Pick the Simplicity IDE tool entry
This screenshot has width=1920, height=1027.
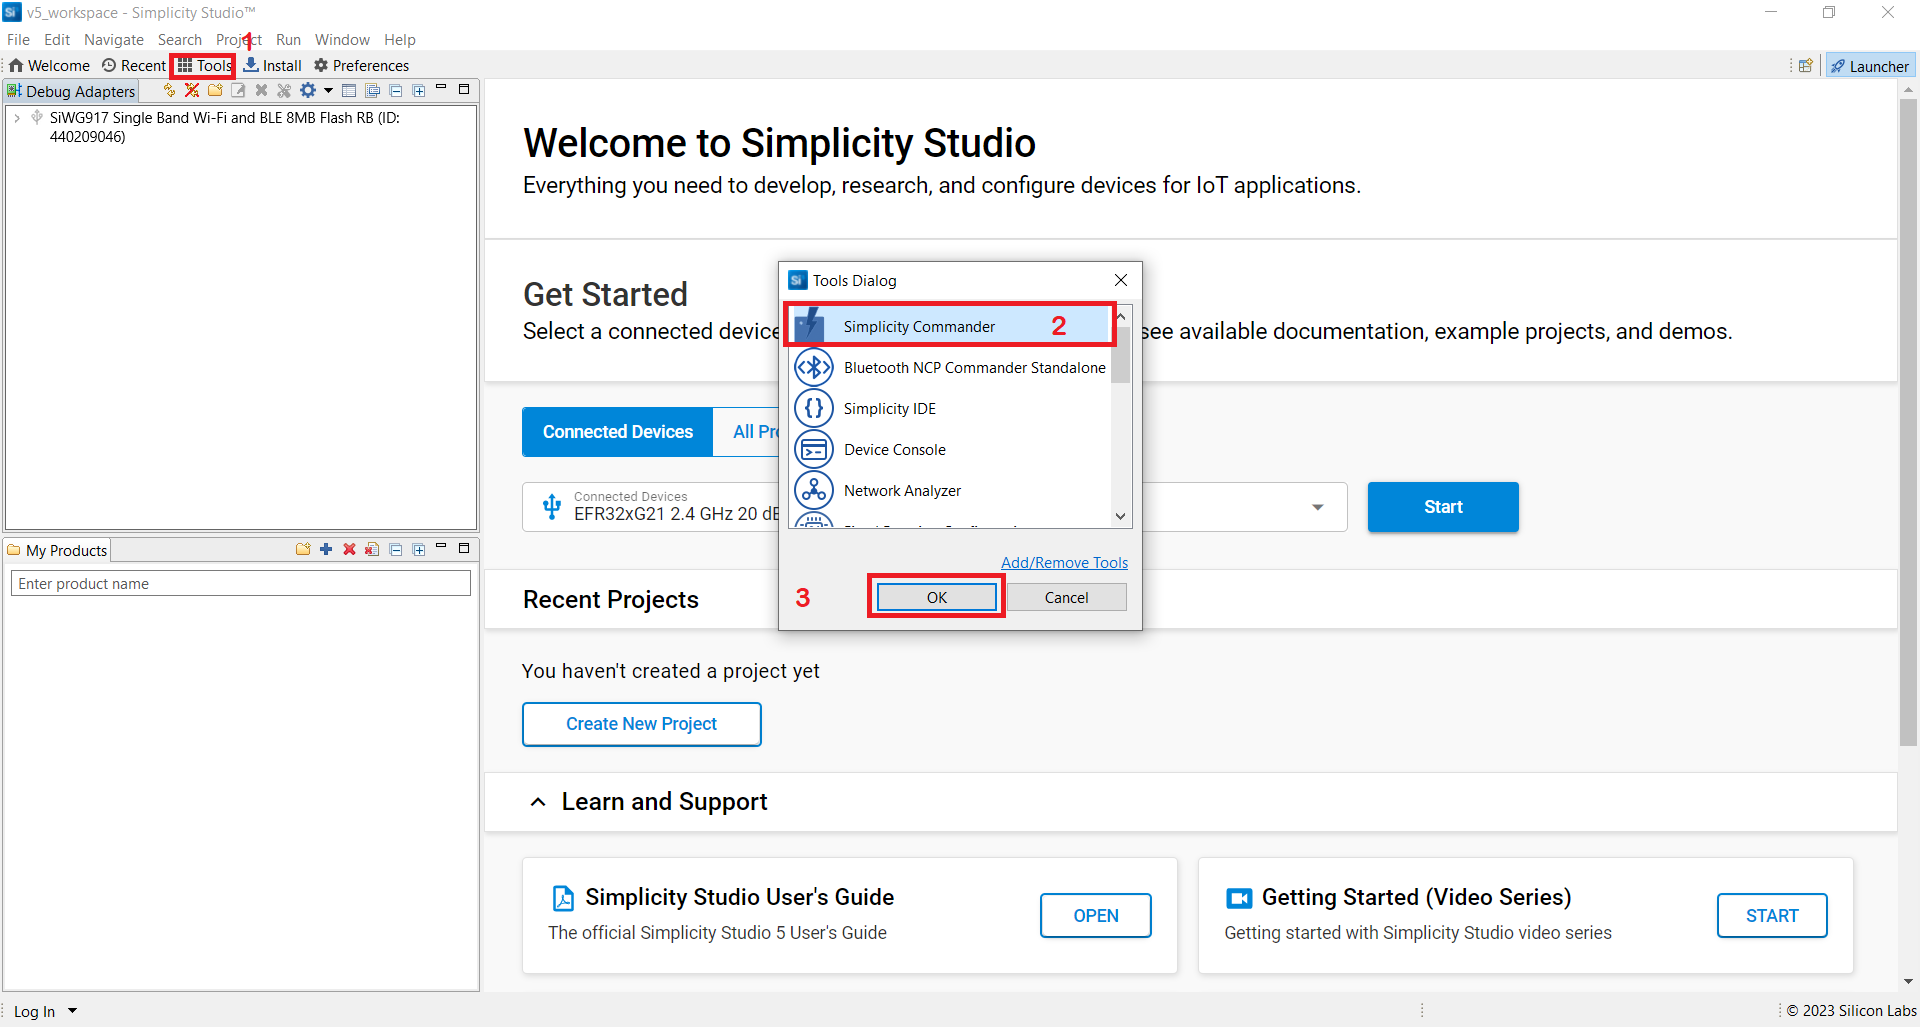pyautogui.click(x=889, y=409)
